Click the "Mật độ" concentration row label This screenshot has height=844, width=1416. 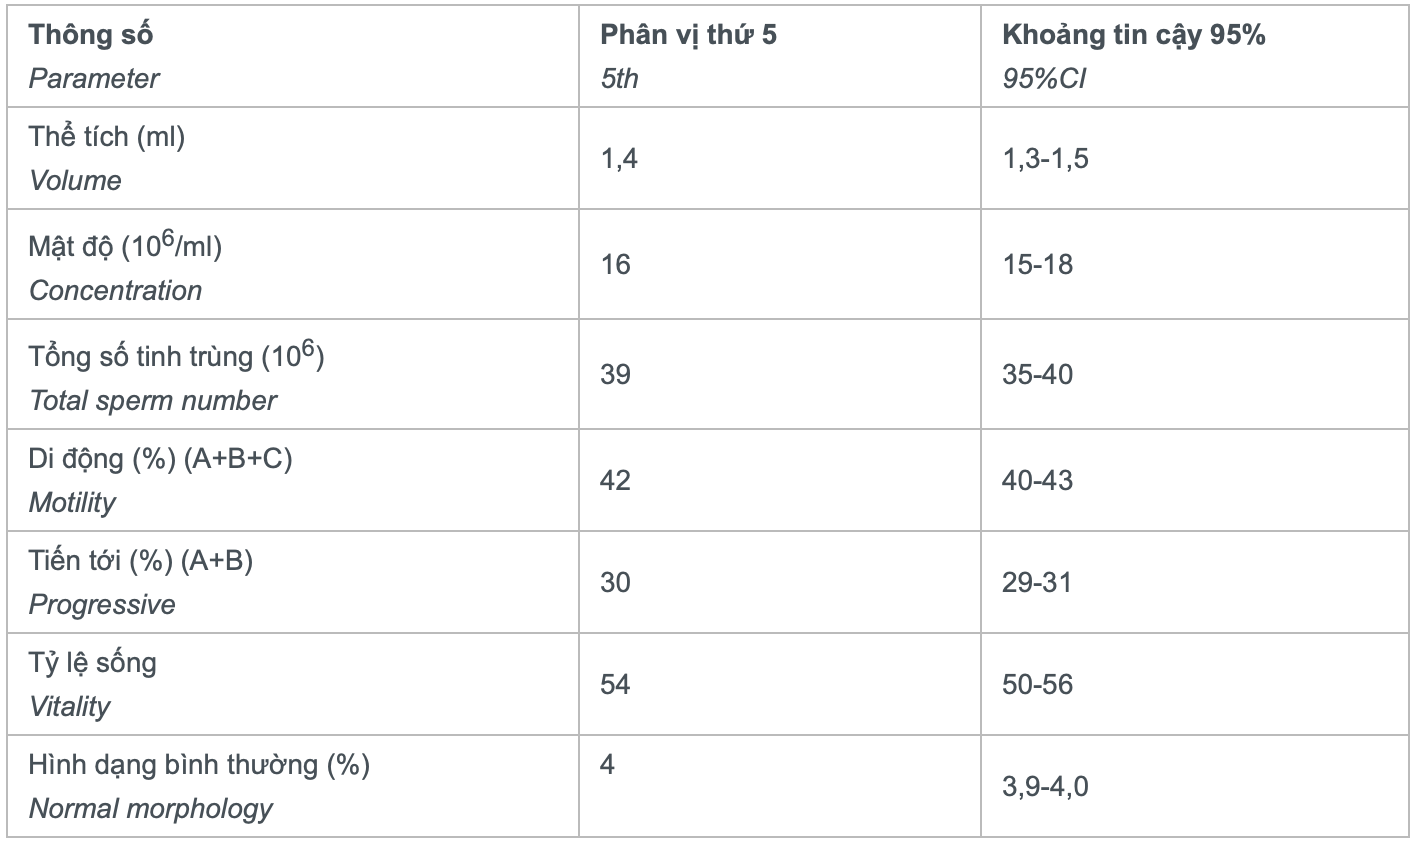(x=125, y=246)
